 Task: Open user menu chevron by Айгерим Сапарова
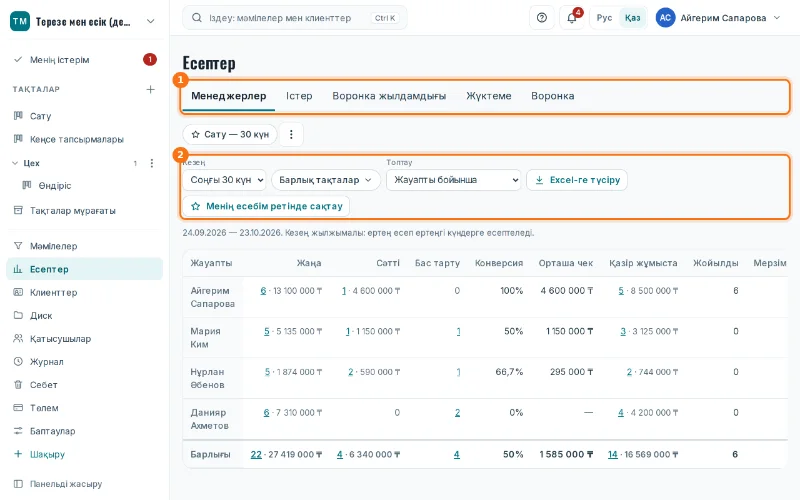(x=777, y=18)
